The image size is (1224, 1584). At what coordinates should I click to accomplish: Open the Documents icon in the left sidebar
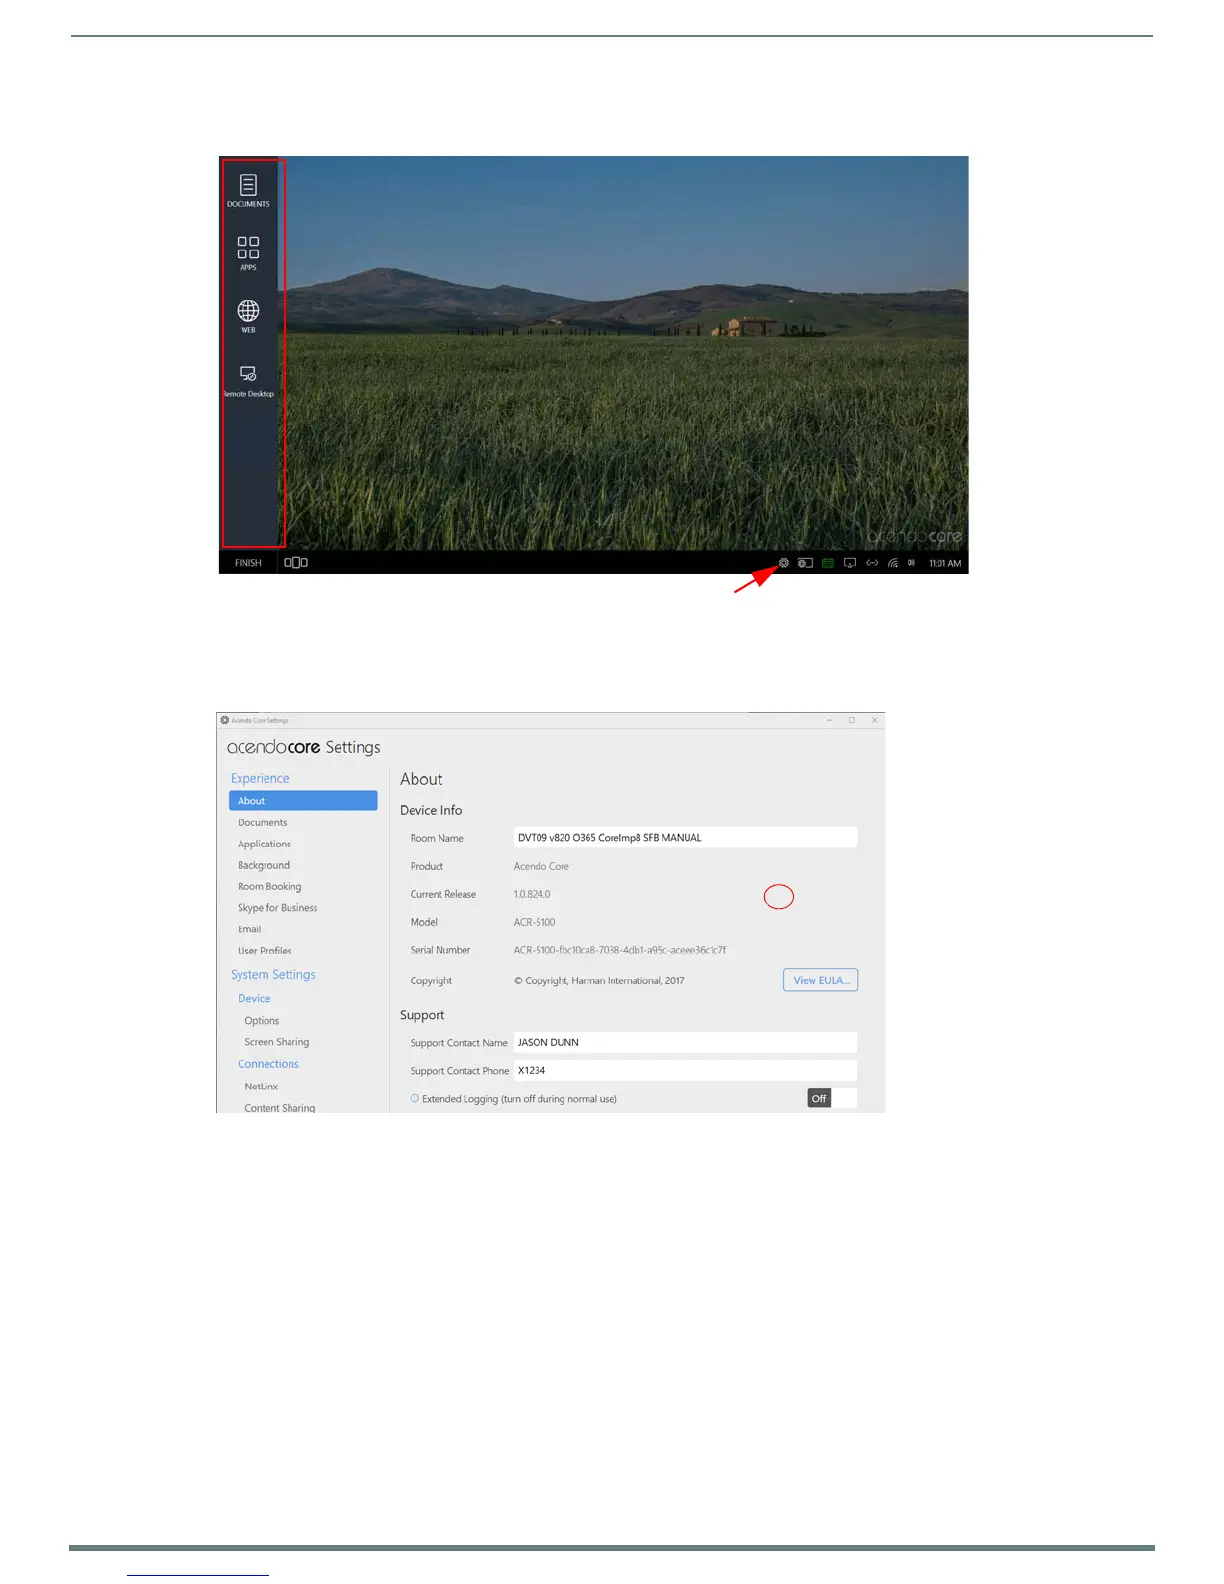click(x=248, y=191)
